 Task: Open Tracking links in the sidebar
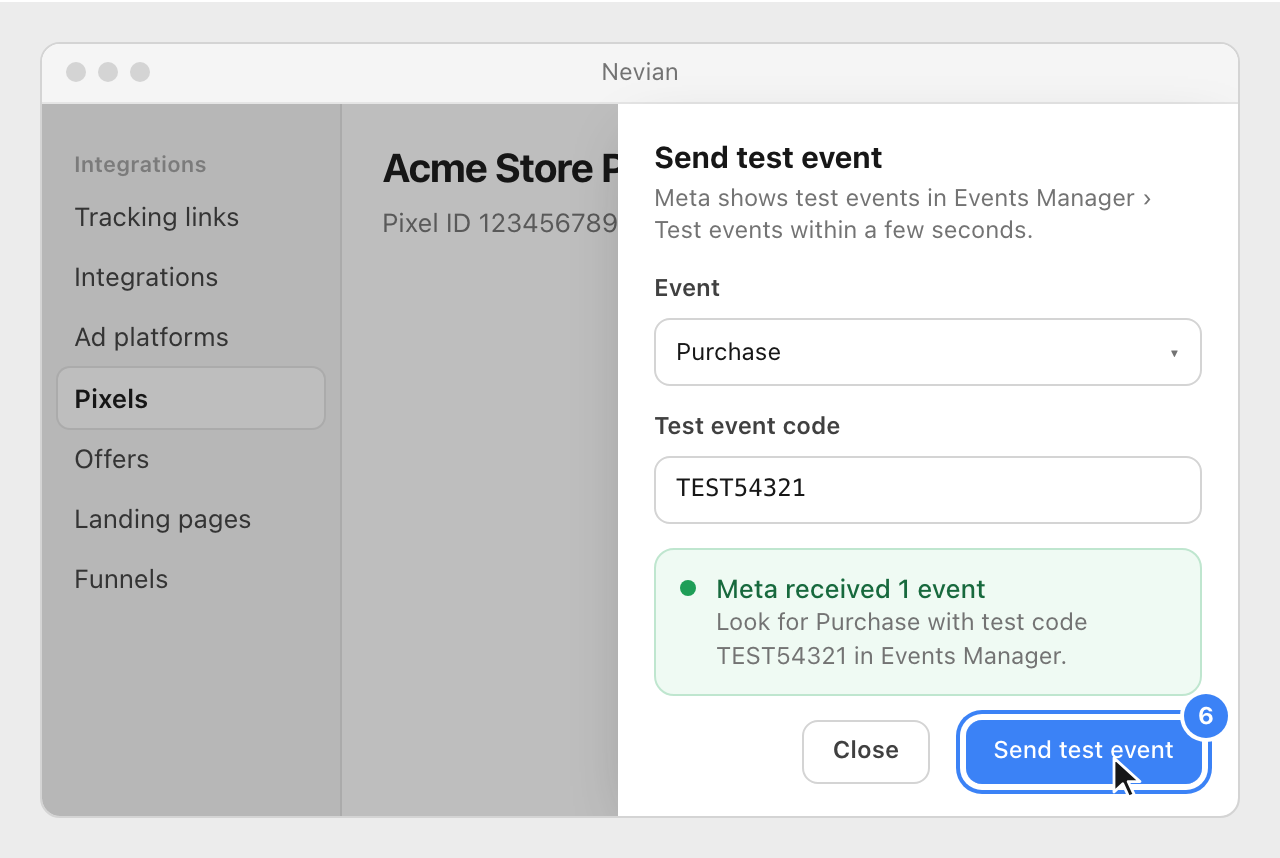(x=157, y=217)
